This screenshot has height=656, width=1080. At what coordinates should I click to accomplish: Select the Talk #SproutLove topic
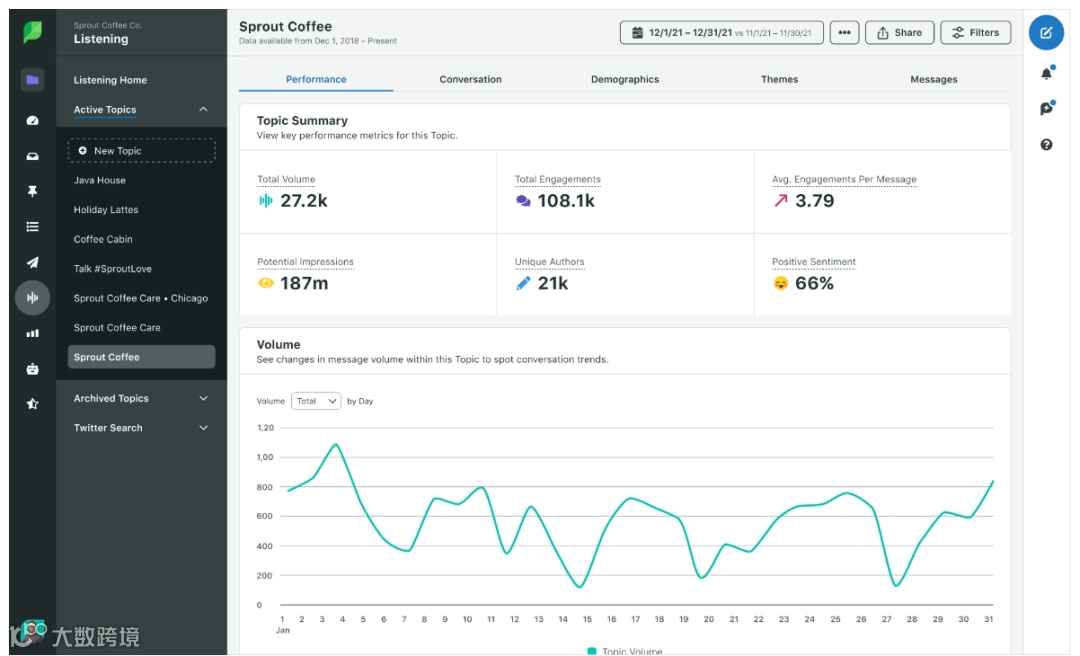[x=113, y=269]
